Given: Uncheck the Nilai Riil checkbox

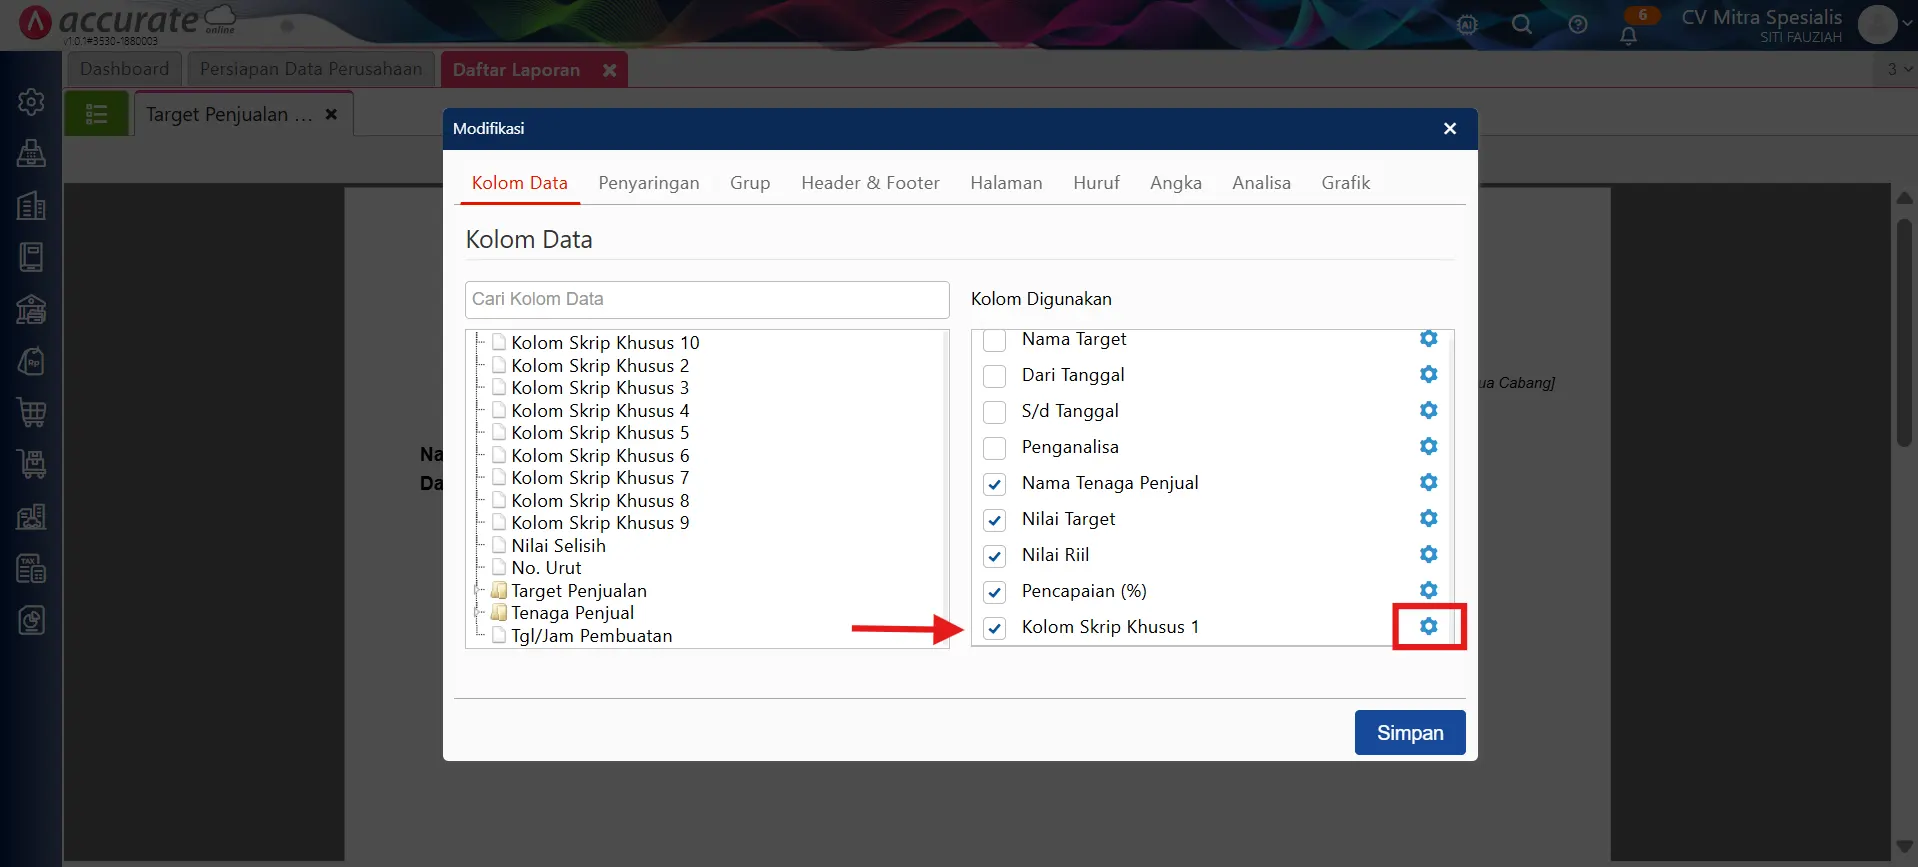Looking at the screenshot, I should 994,556.
